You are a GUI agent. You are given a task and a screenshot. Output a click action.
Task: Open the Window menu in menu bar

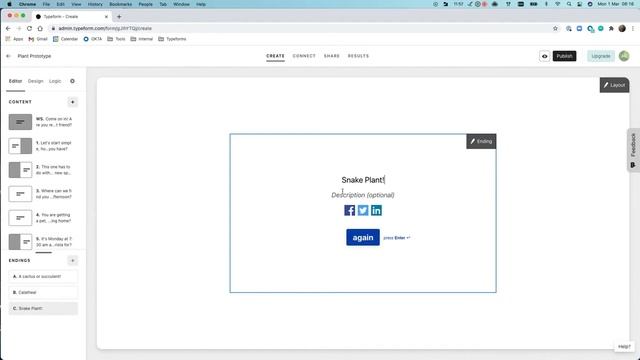pyautogui.click(x=181, y=4)
